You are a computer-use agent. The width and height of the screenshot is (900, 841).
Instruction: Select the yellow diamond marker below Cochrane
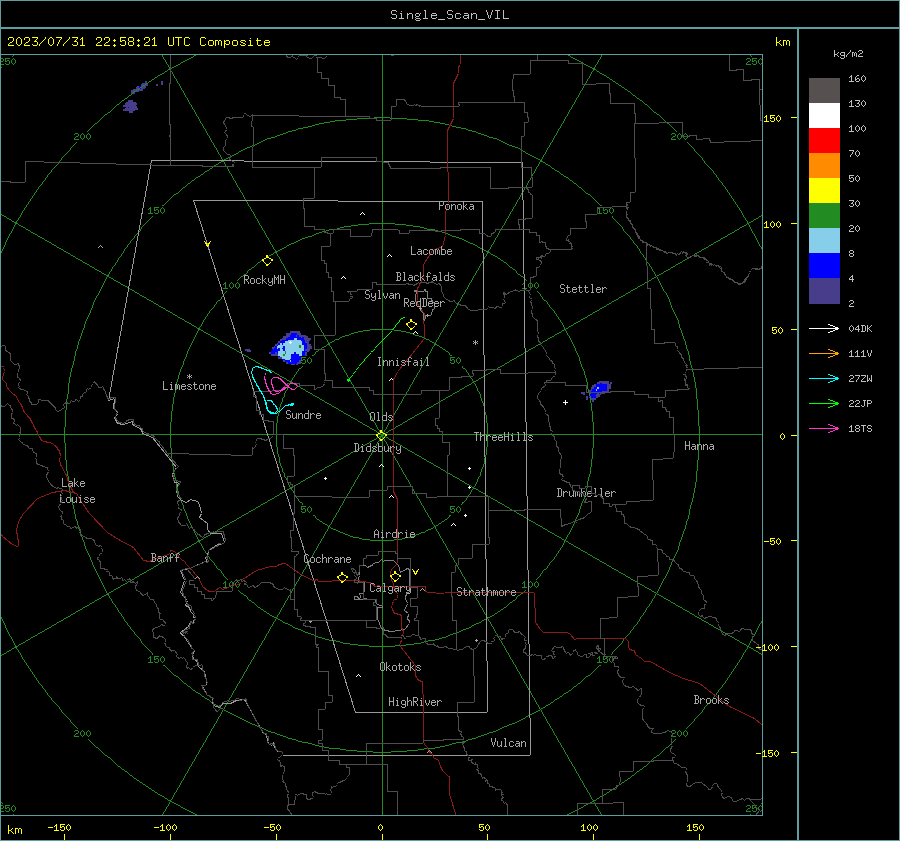342,578
